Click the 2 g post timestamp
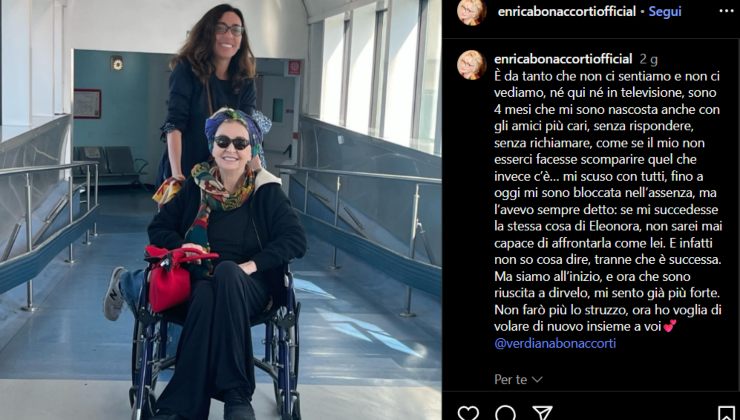 648,59
